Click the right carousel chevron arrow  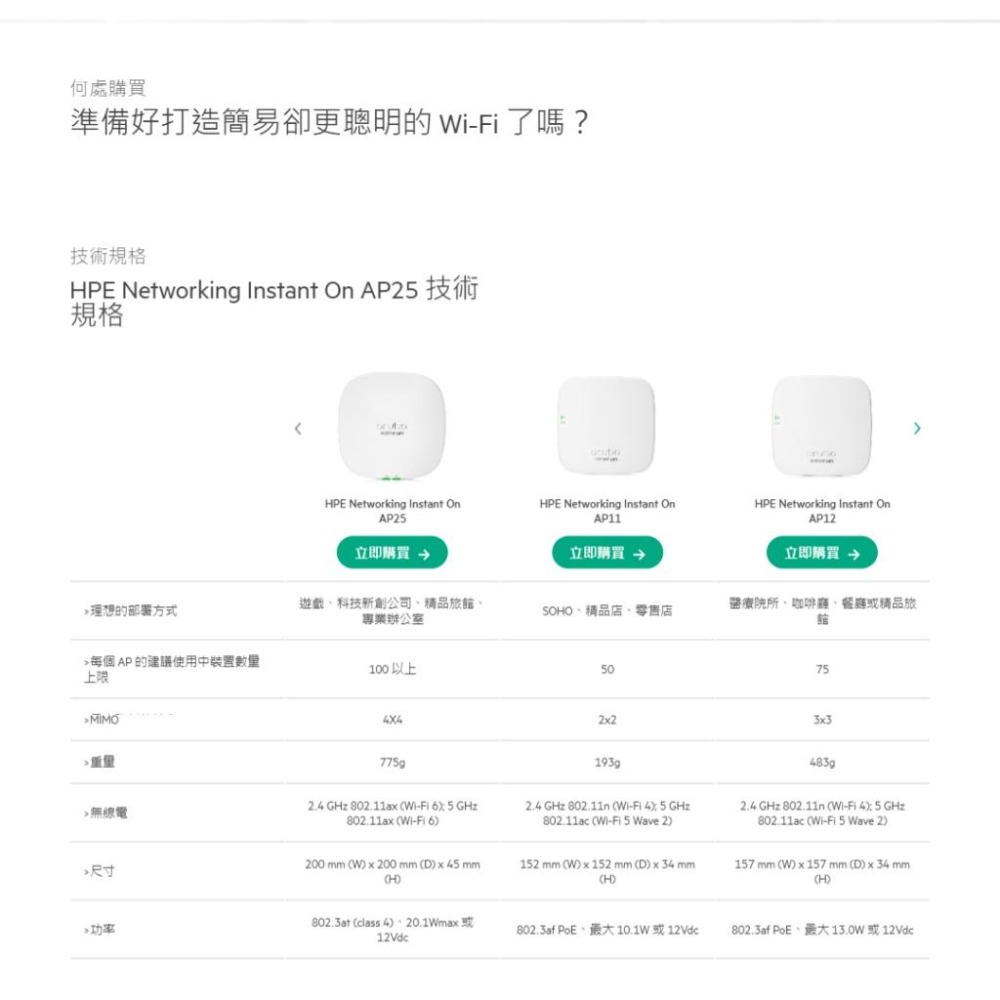[x=917, y=428]
